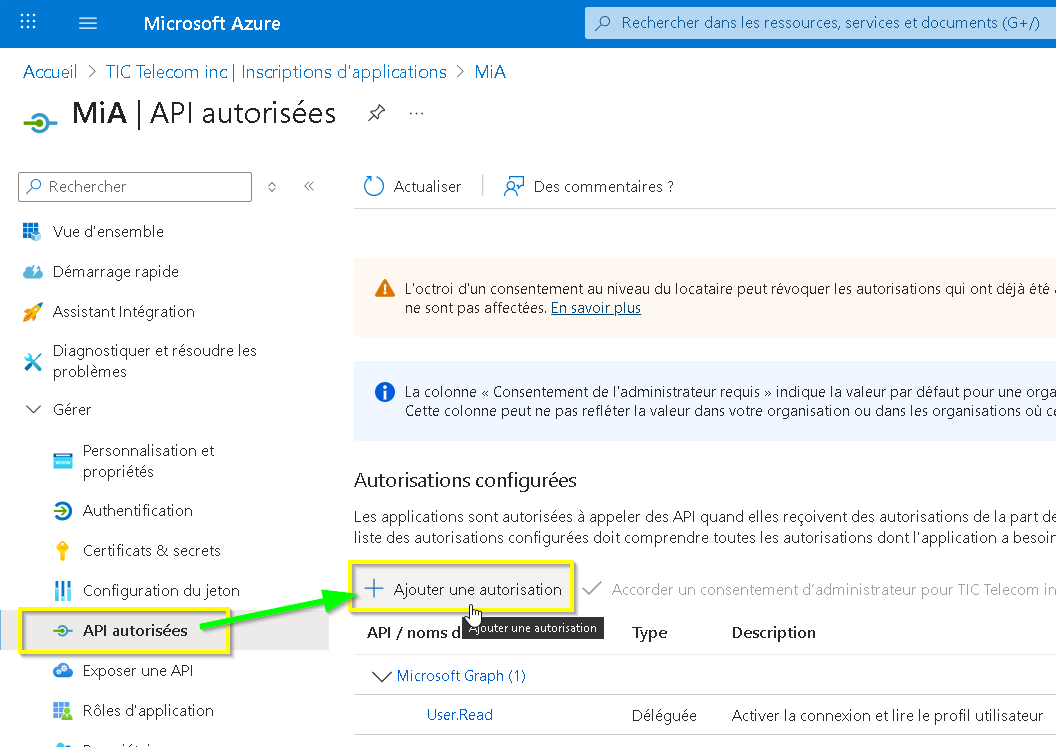Click the Diagnostiquer tools icon
This screenshot has height=747, width=1056.
[32, 362]
